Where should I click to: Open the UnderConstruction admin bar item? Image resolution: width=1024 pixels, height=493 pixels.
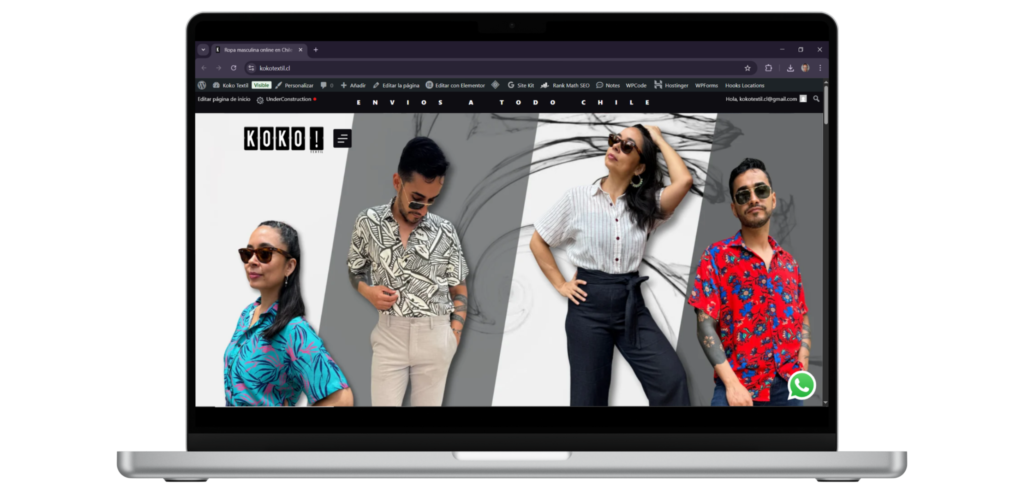(x=286, y=99)
